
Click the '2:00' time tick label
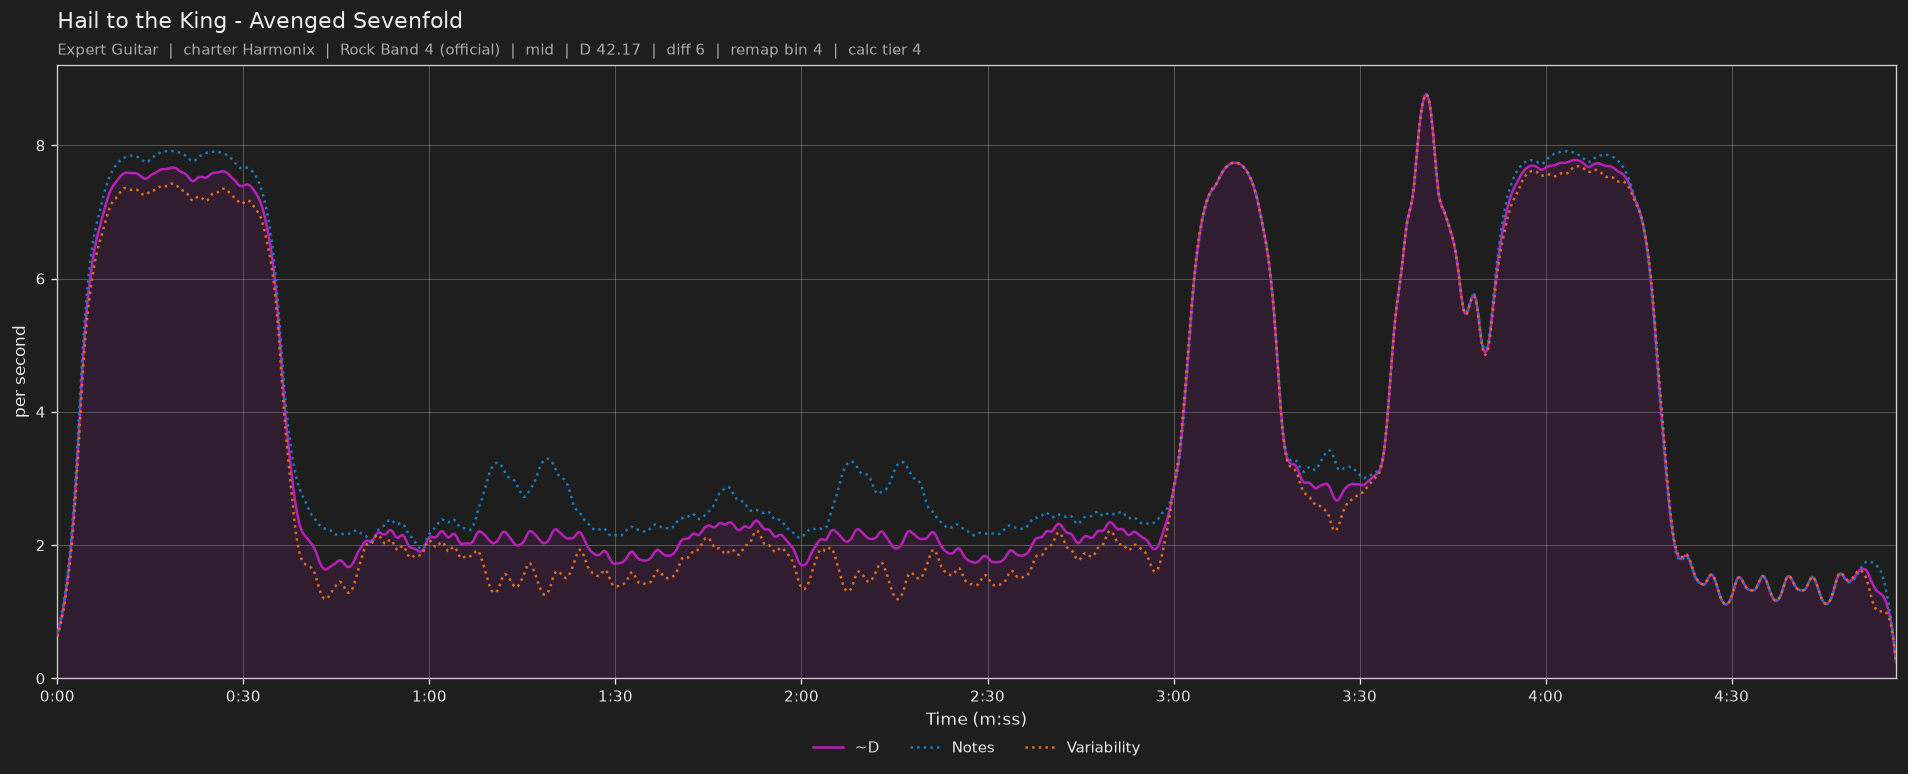click(x=801, y=696)
